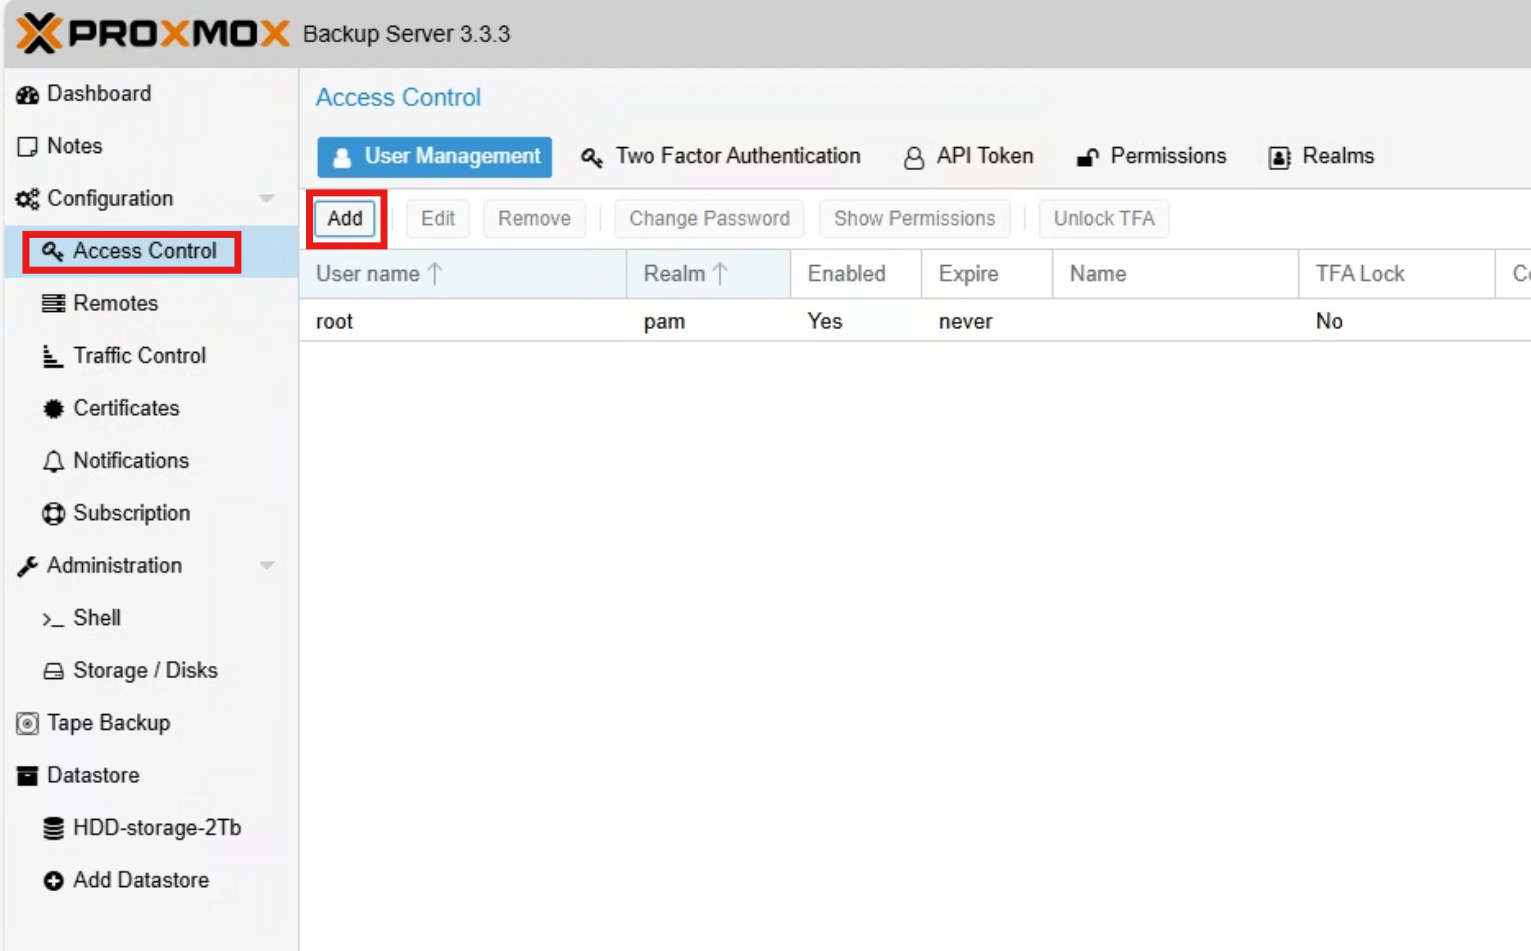Click the Change Password button

click(x=709, y=218)
